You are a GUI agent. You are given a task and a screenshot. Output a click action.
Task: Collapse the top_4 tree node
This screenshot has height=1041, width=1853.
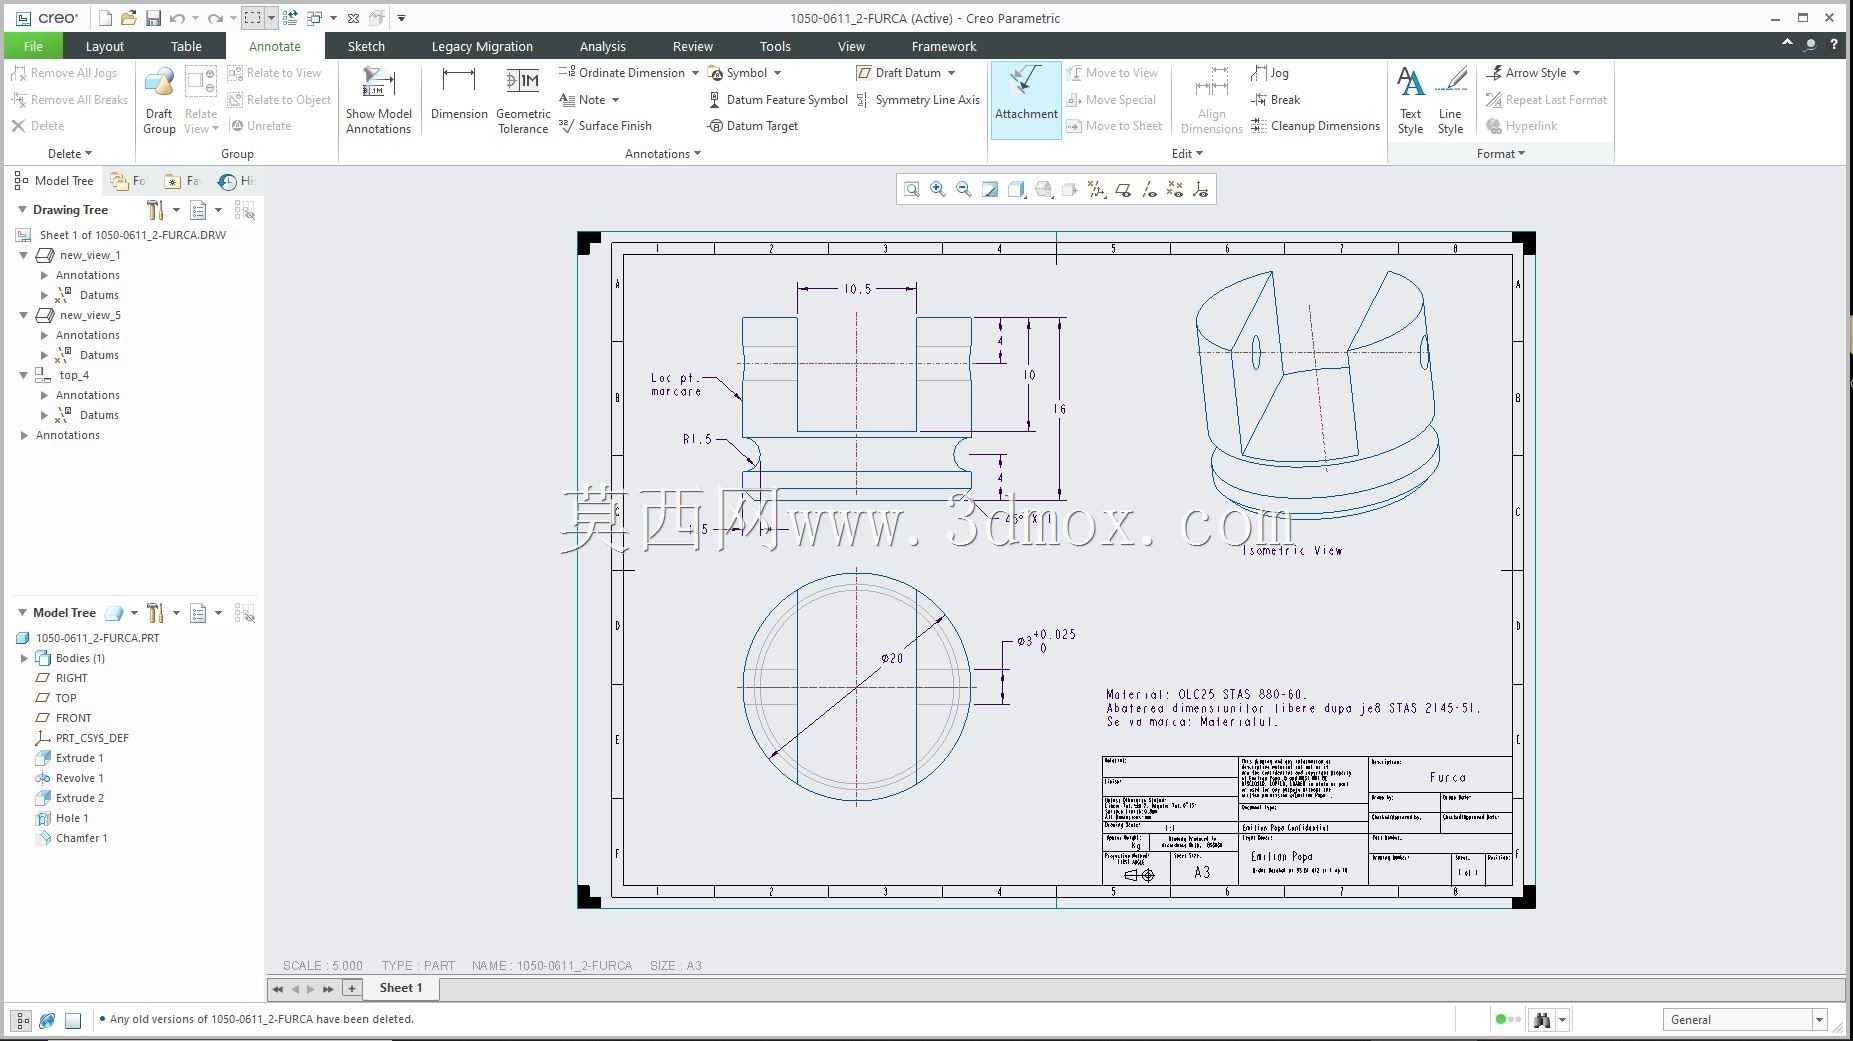(x=24, y=375)
